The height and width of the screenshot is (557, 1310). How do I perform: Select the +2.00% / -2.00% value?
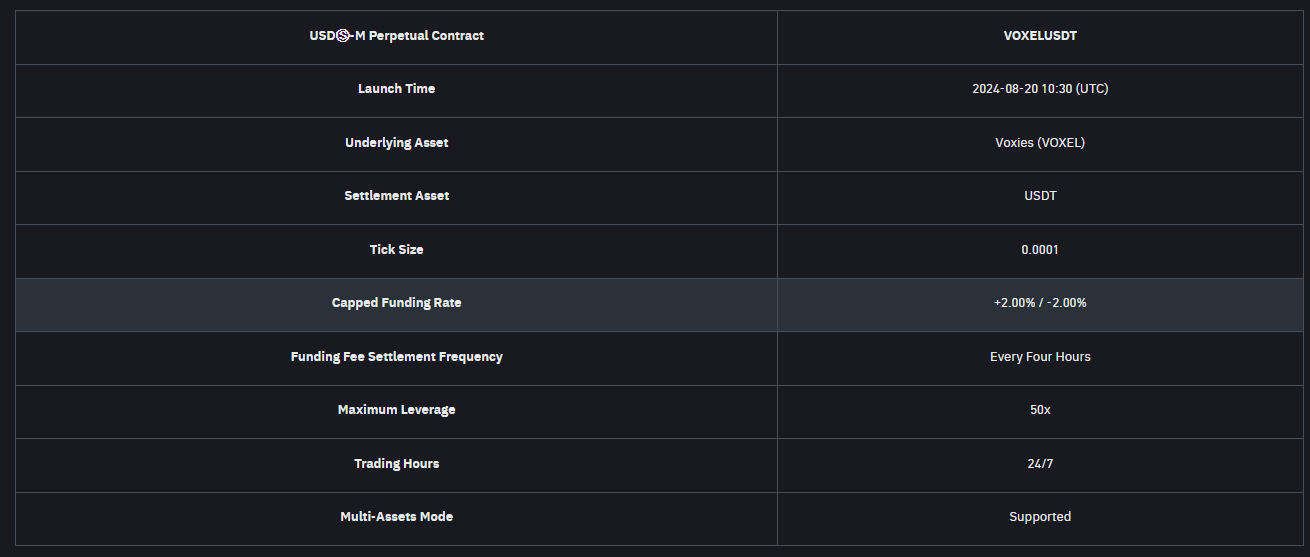(x=1040, y=303)
